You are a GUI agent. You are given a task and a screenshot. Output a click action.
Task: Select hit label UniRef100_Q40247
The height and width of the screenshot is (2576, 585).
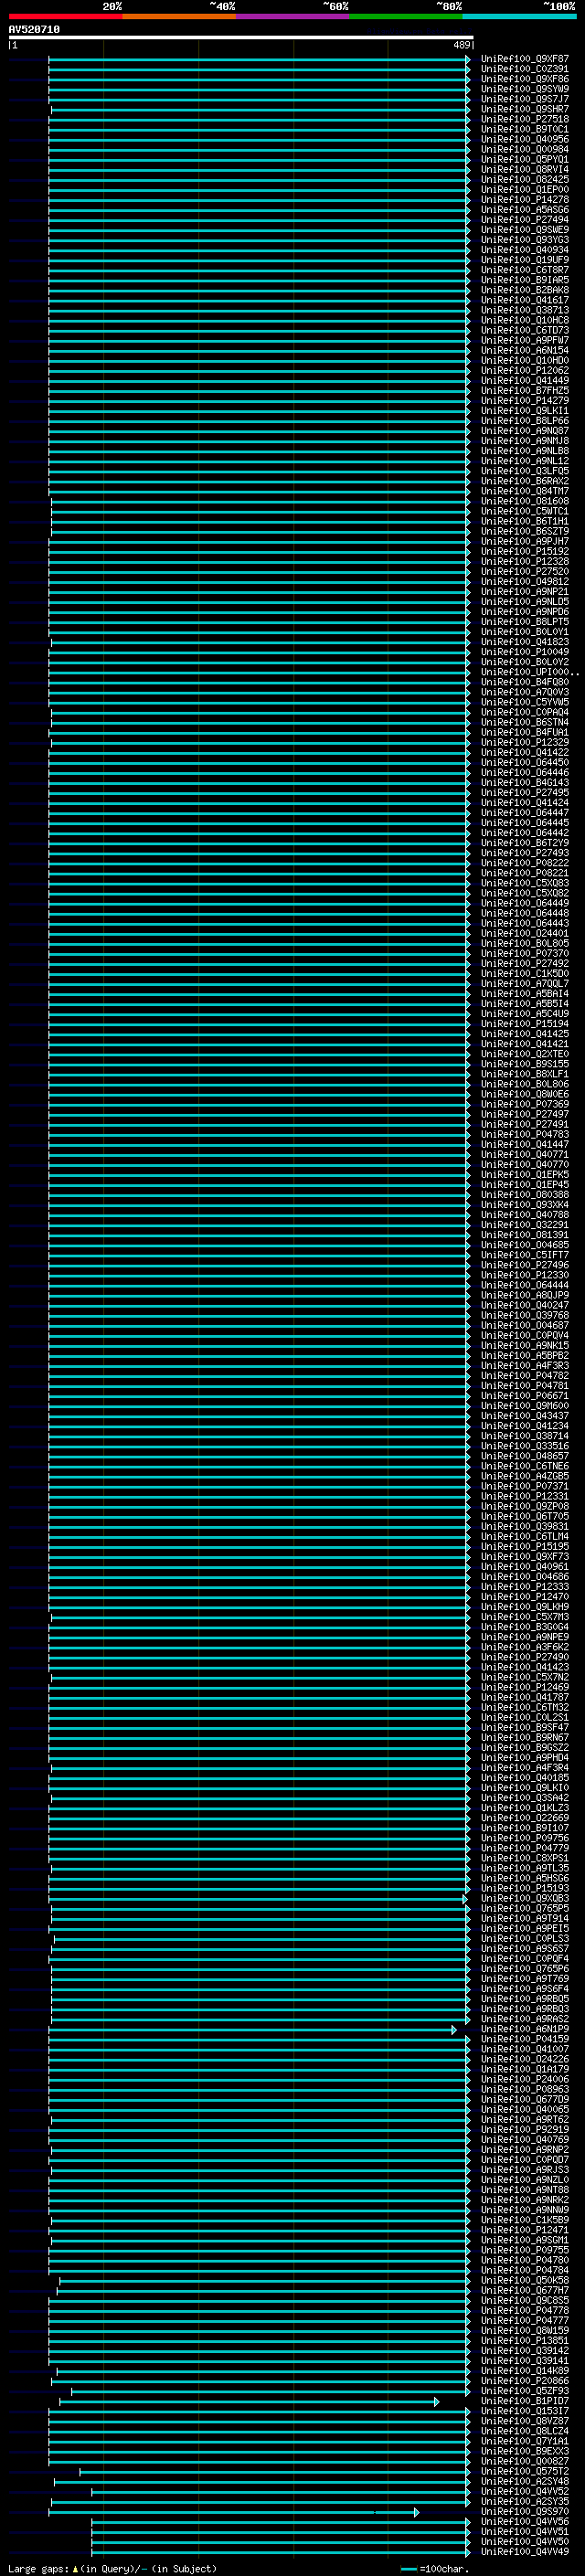[525, 1305]
